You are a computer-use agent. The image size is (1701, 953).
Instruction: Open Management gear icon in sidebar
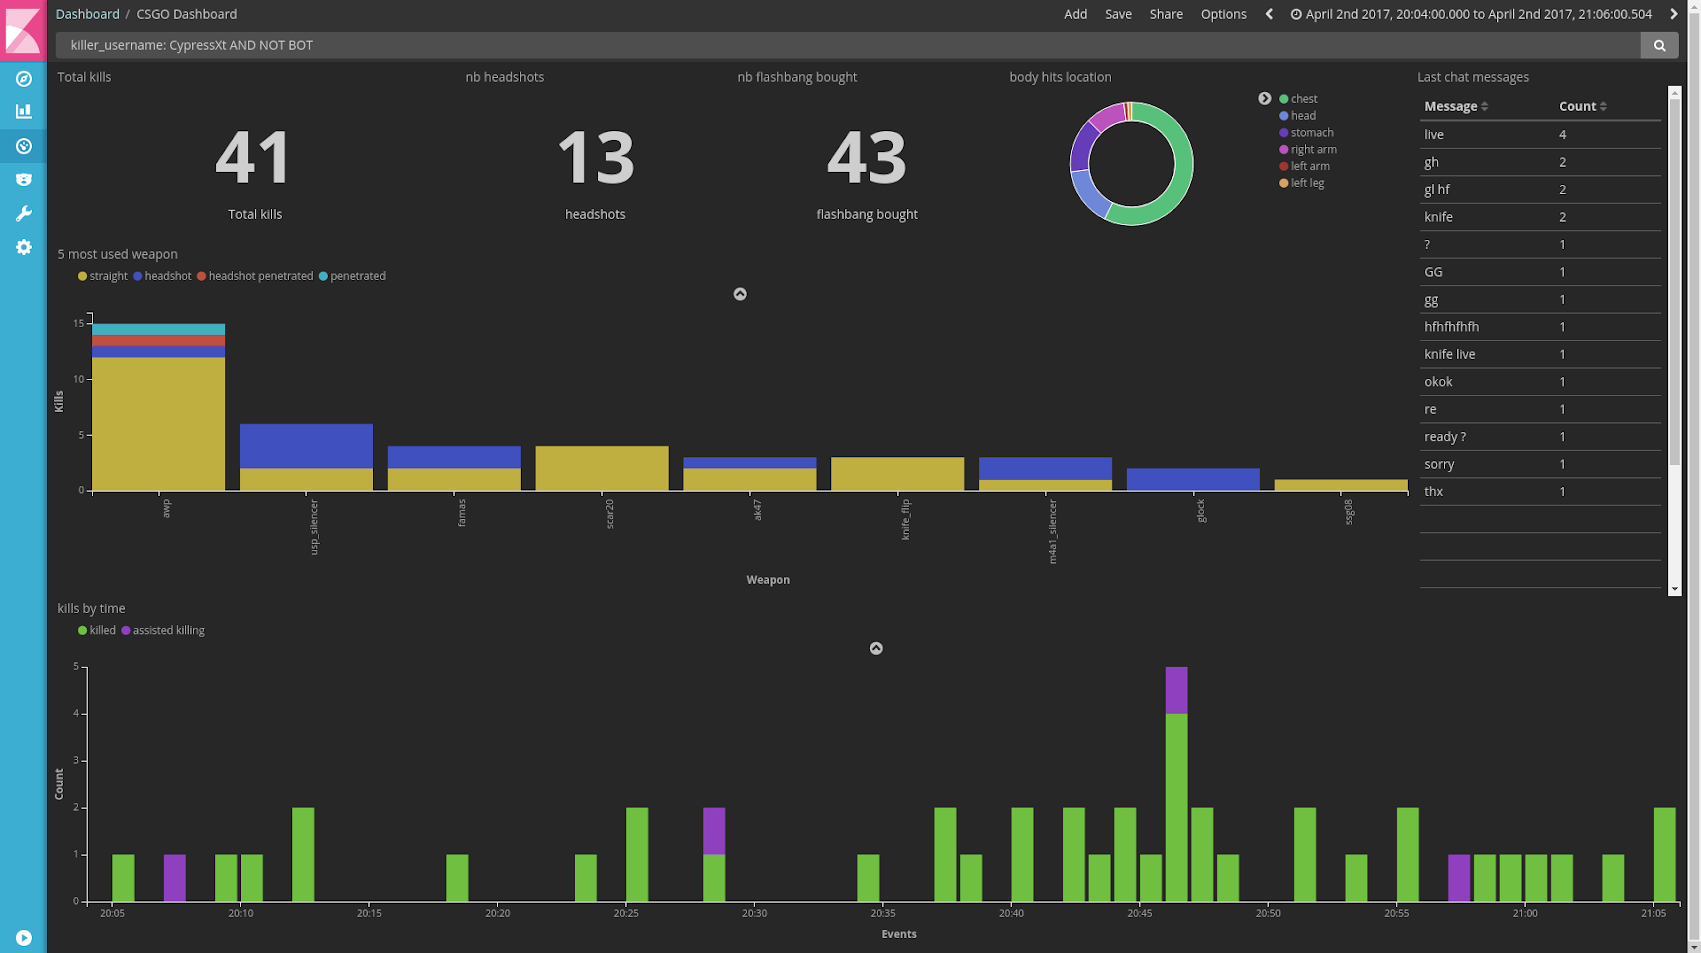click(23, 247)
